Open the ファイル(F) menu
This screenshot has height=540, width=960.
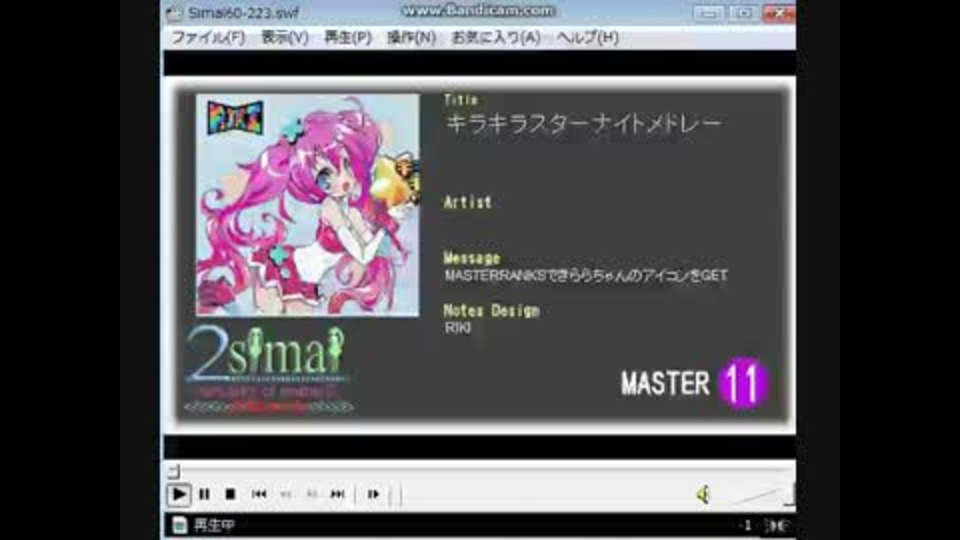(x=208, y=38)
